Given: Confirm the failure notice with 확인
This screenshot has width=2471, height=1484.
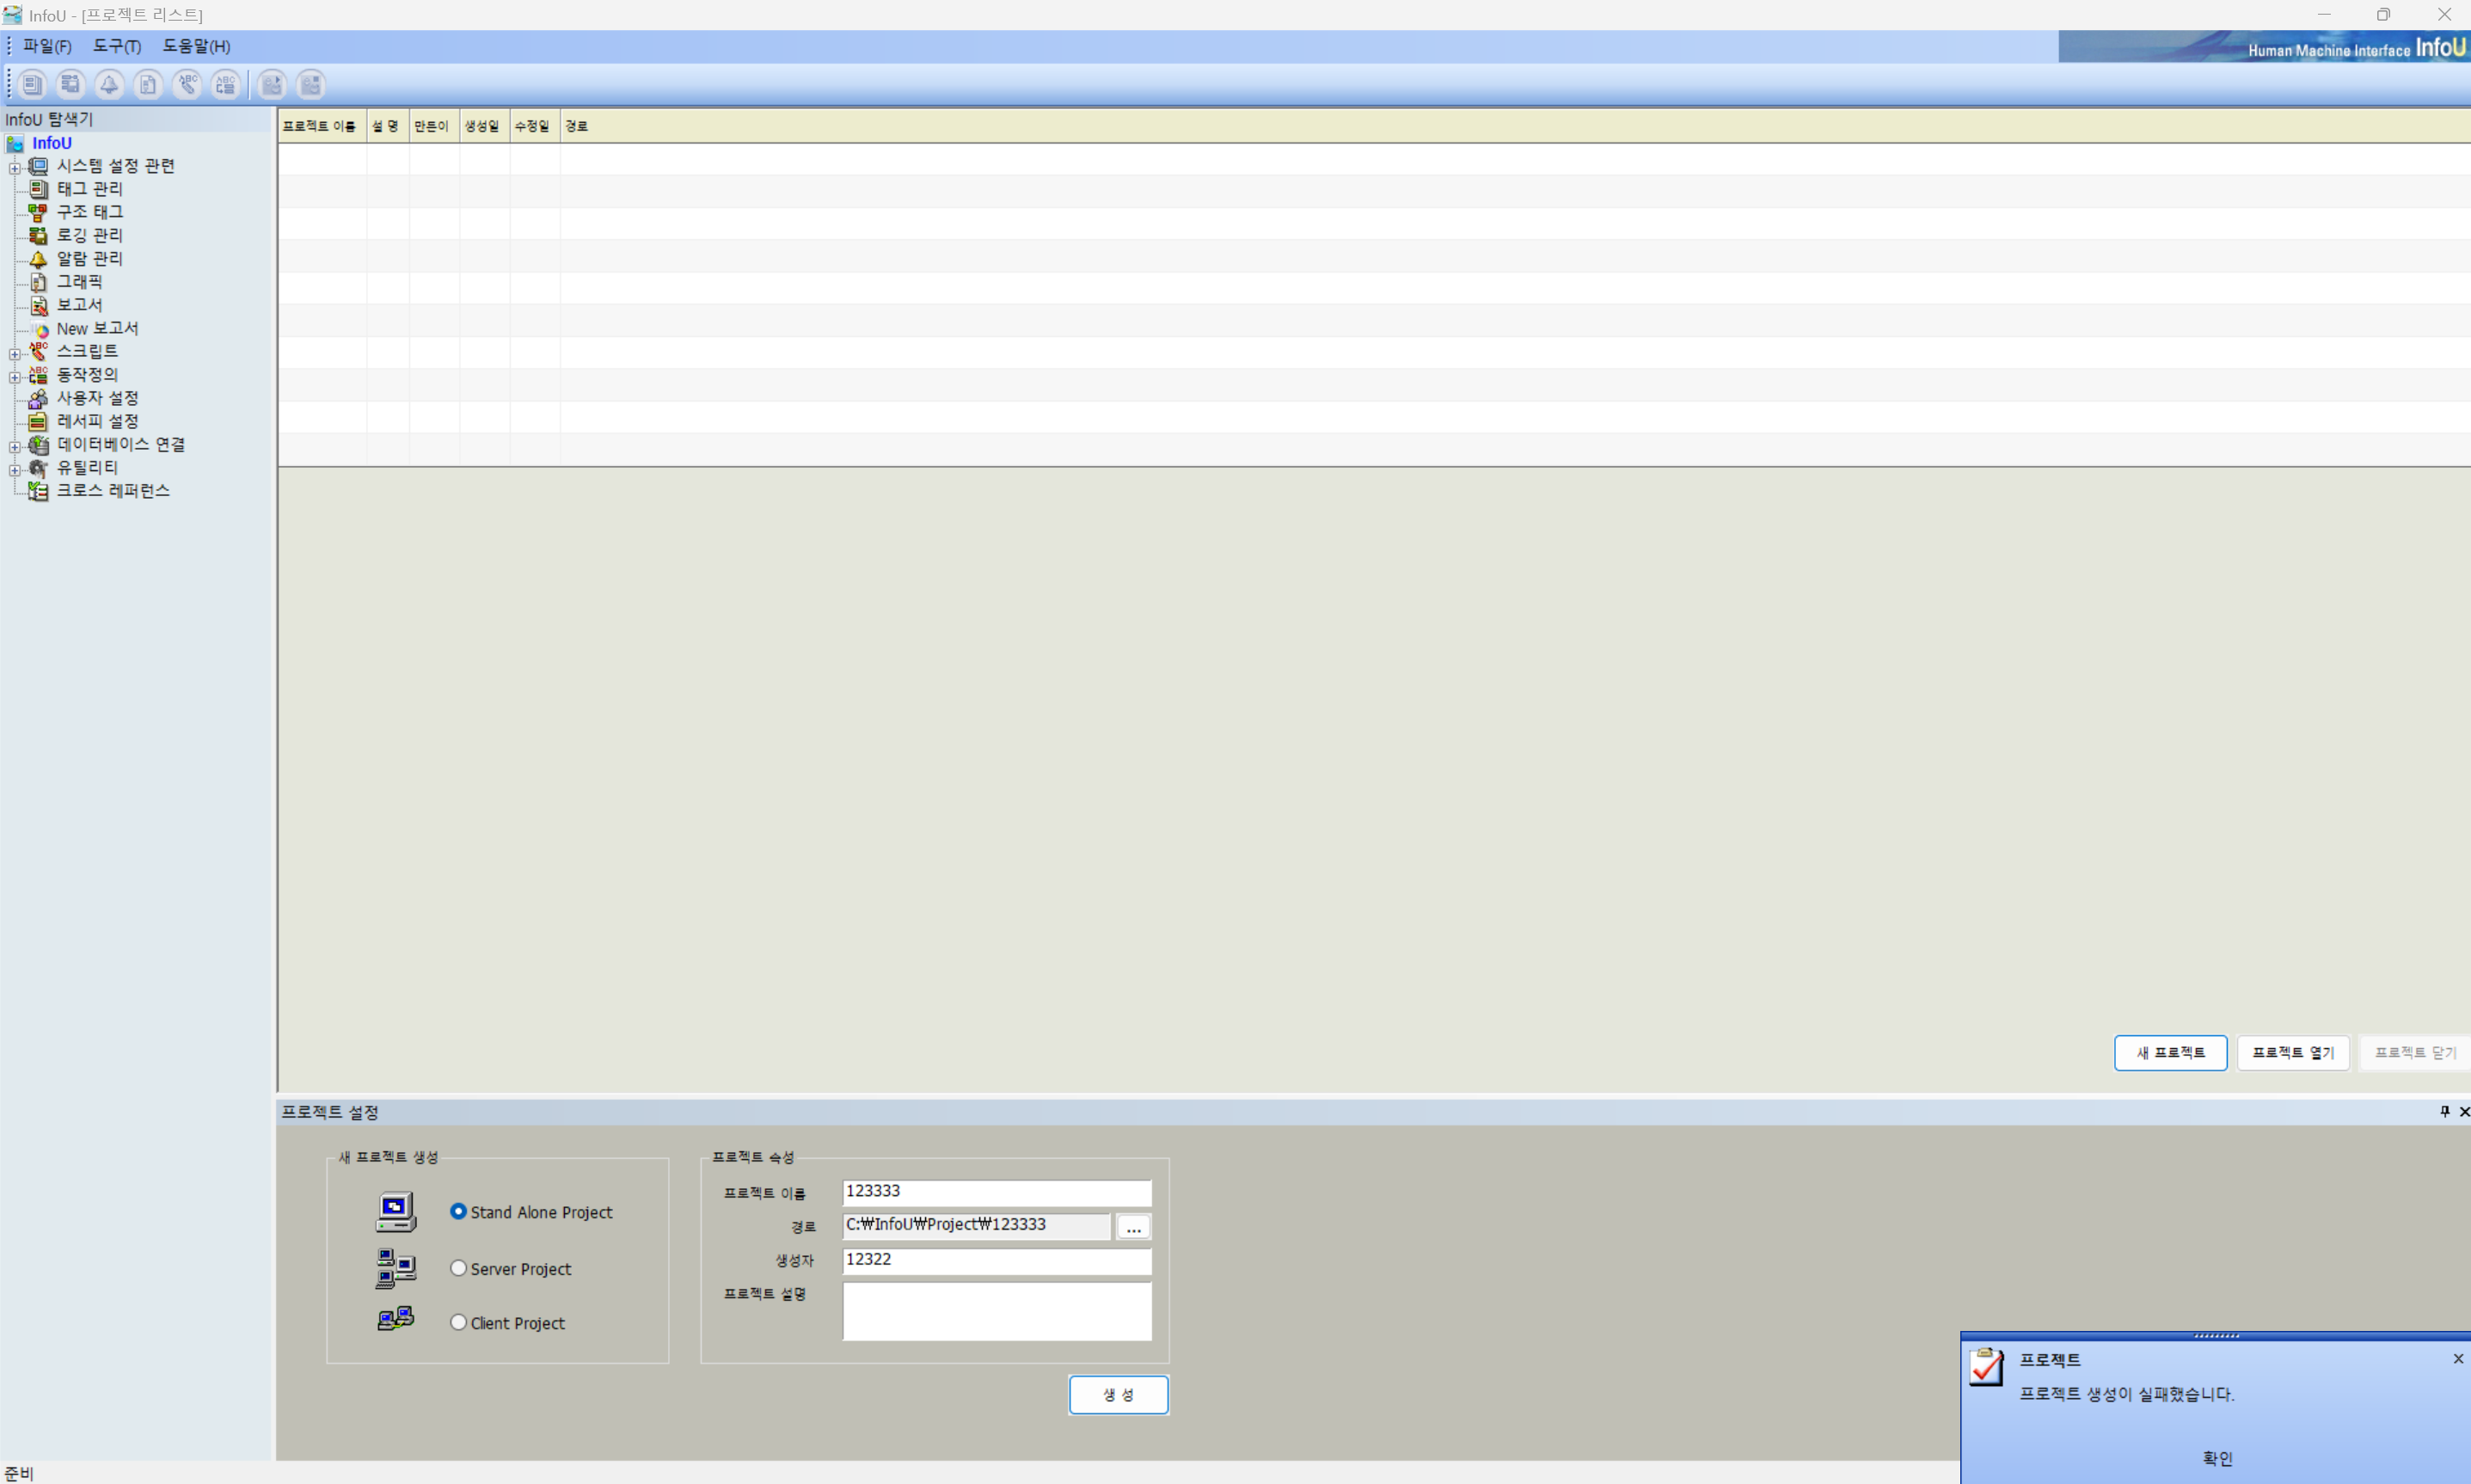Looking at the screenshot, I should [x=2217, y=1459].
